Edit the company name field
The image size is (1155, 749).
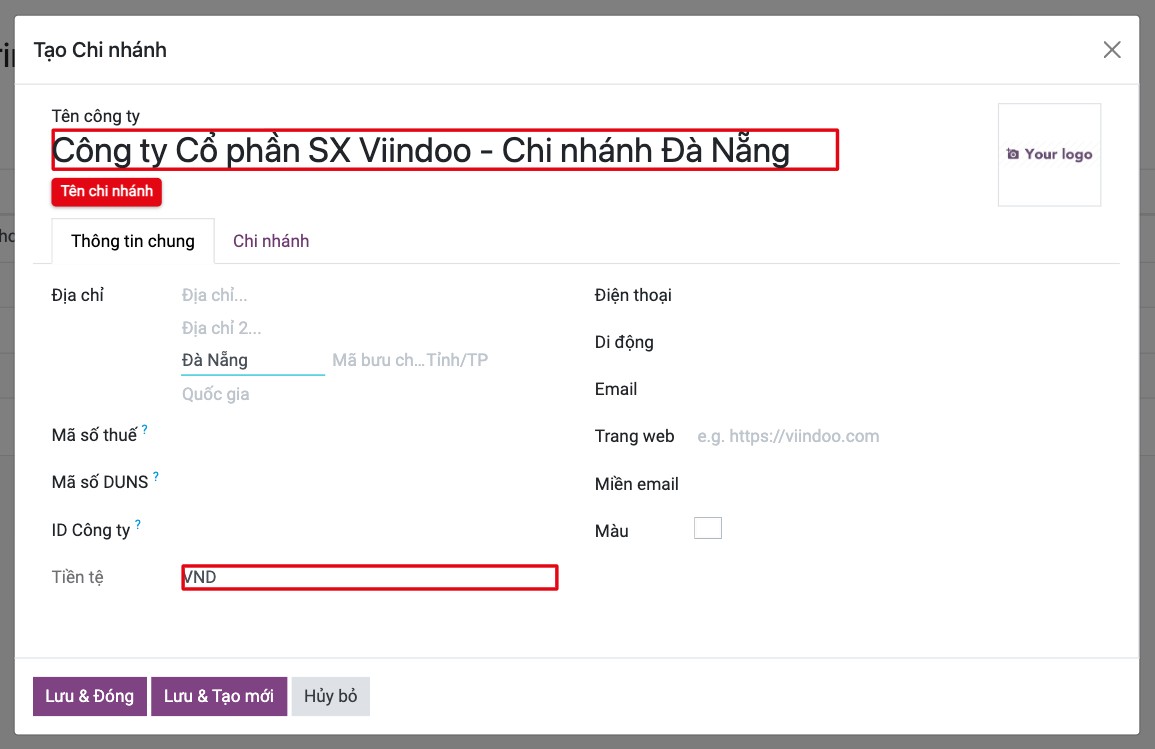pyautogui.click(x=445, y=150)
